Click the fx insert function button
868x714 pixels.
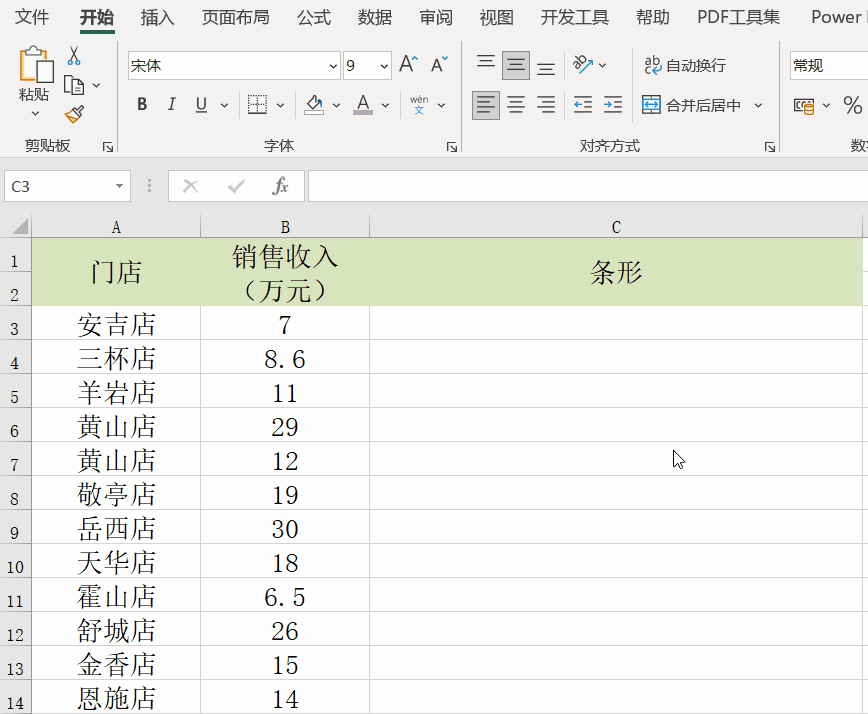[281, 187]
